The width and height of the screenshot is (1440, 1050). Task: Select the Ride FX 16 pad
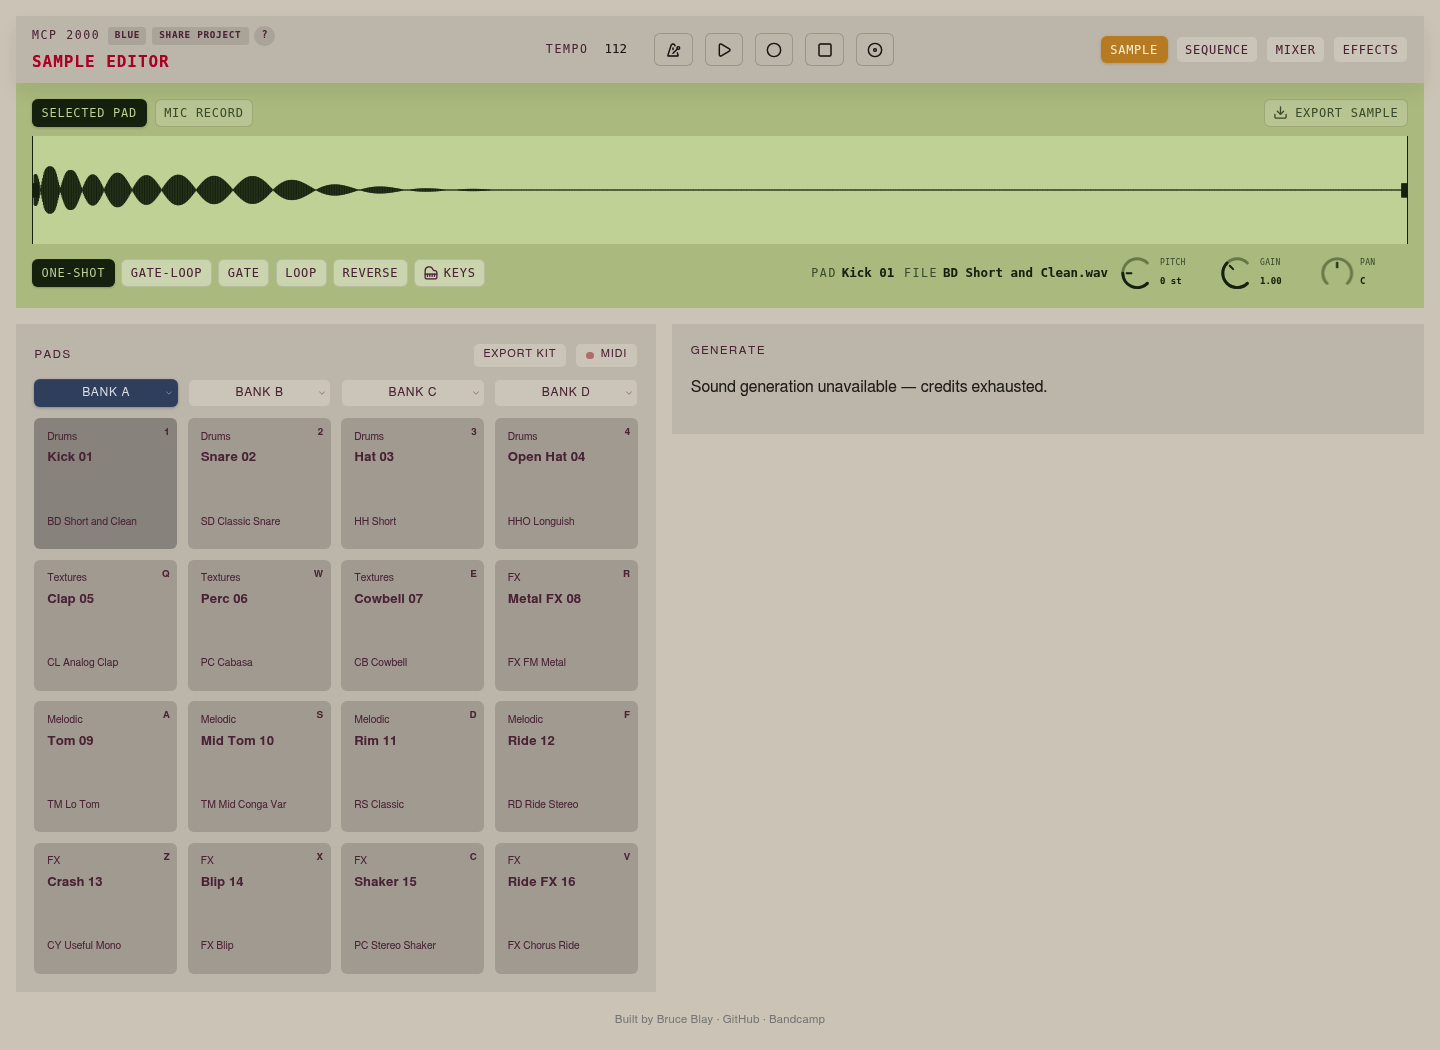click(566, 908)
